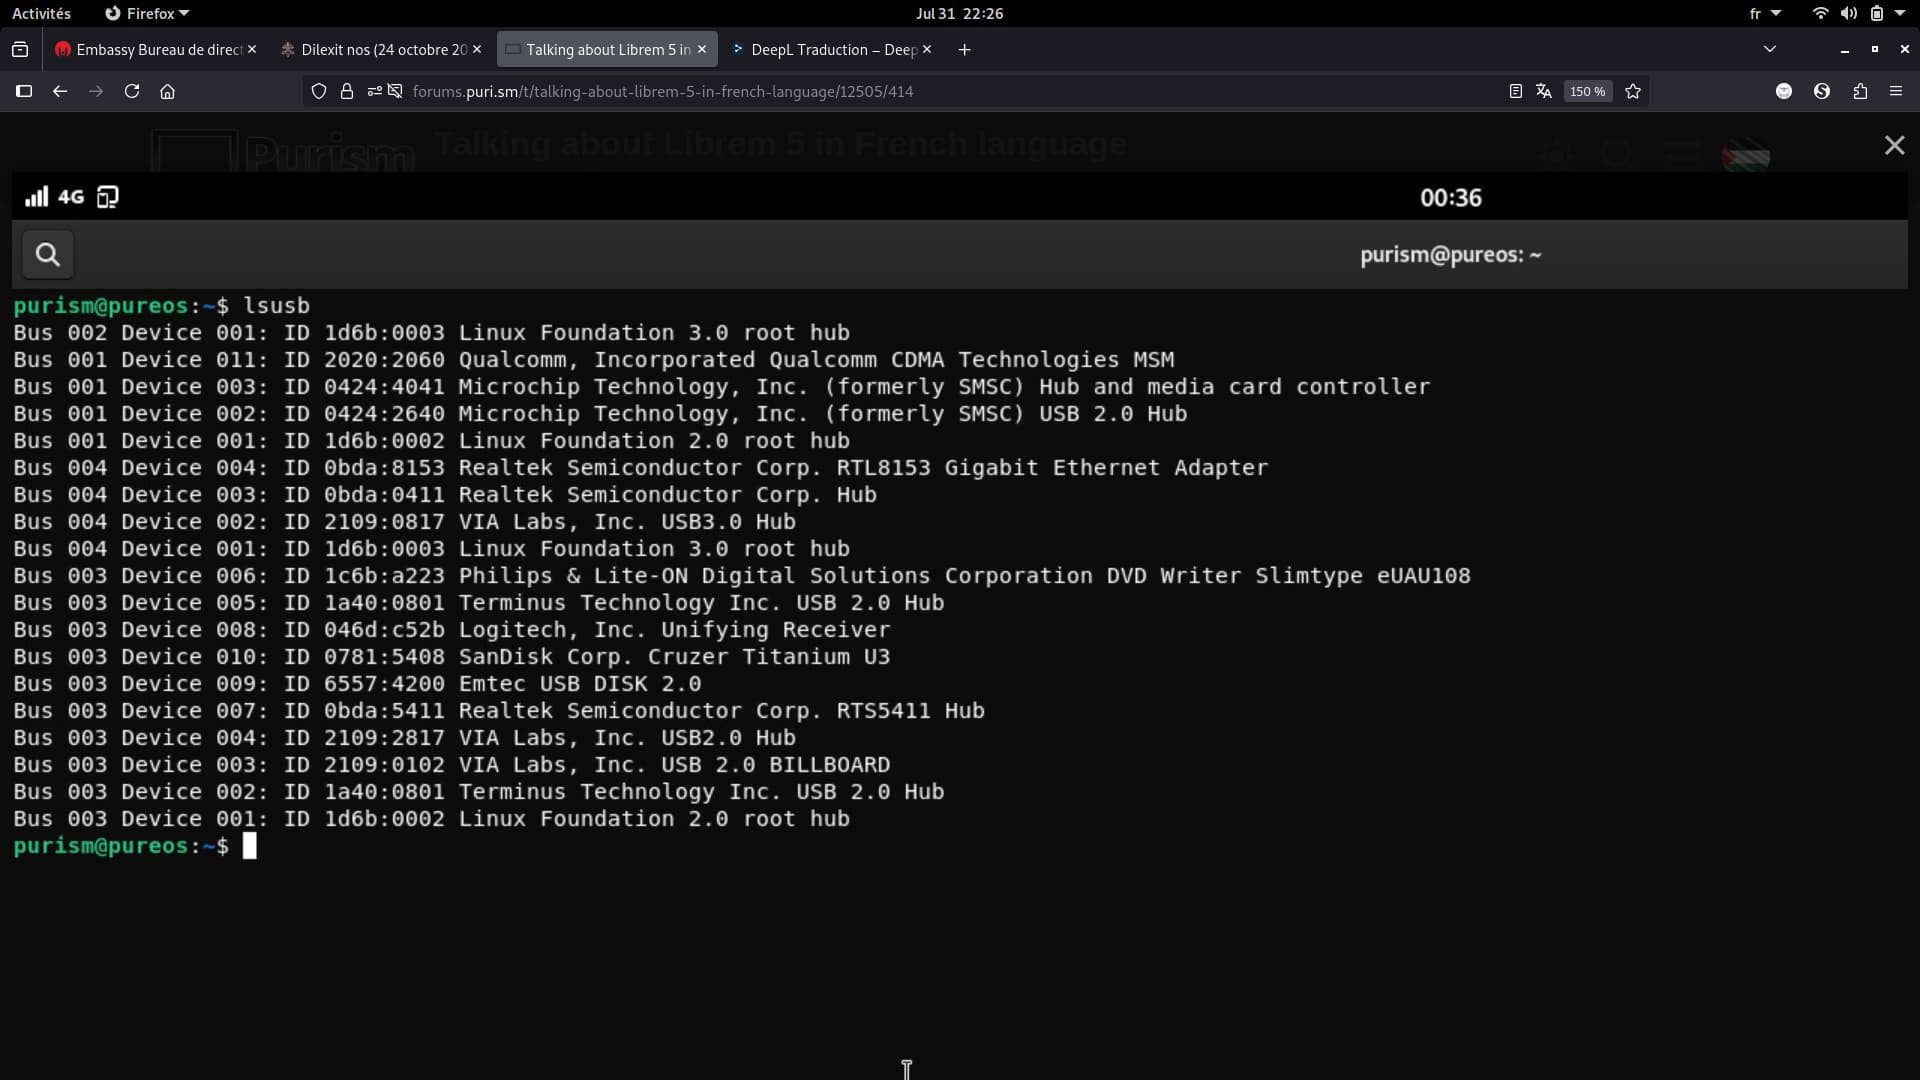Open the round S extension icon in toolbar

pyautogui.click(x=1822, y=91)
